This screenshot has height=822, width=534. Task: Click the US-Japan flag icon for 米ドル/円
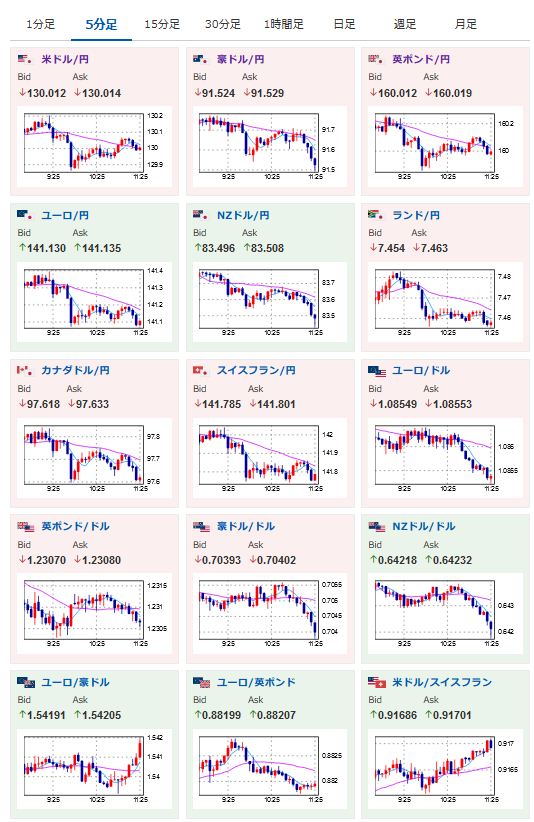tap(25, 59)
